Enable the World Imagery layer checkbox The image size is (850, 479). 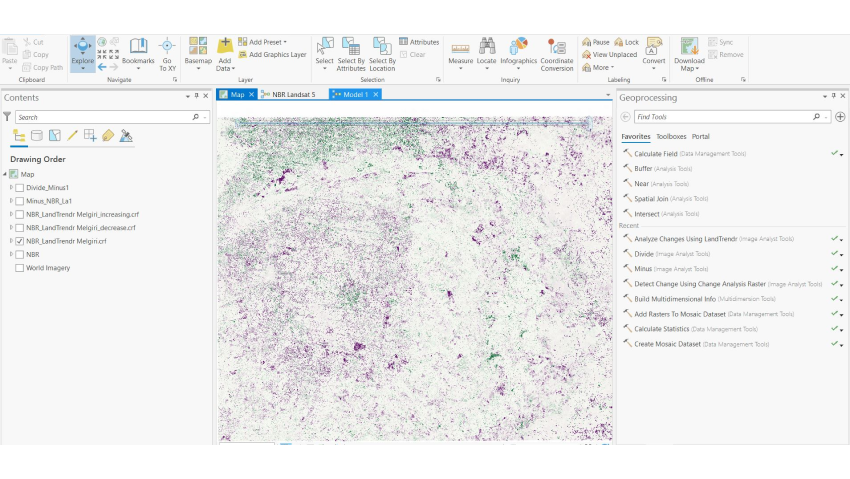coord(20,268)
